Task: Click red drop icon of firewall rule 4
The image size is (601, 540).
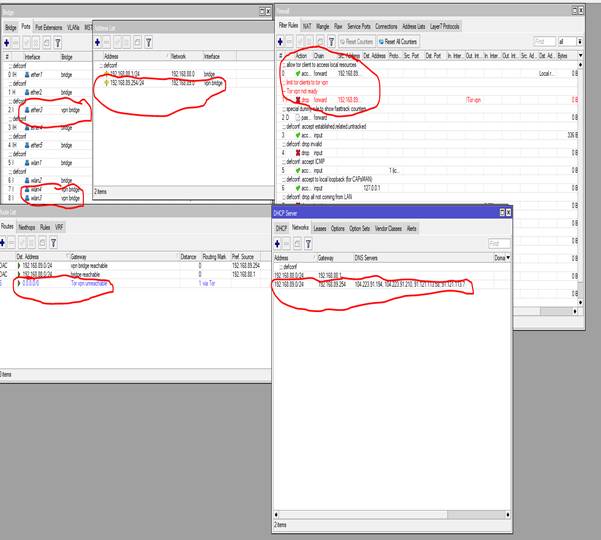Action: (298, 153)
